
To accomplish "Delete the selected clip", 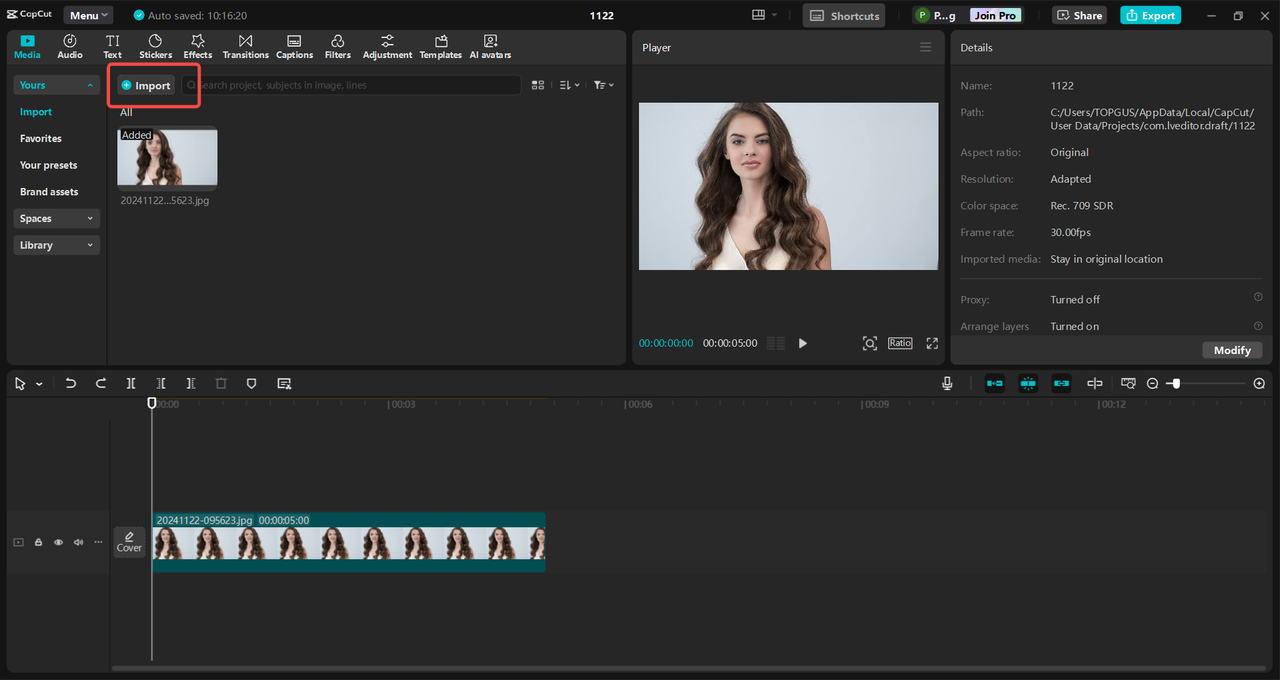I will coord(221,383).
